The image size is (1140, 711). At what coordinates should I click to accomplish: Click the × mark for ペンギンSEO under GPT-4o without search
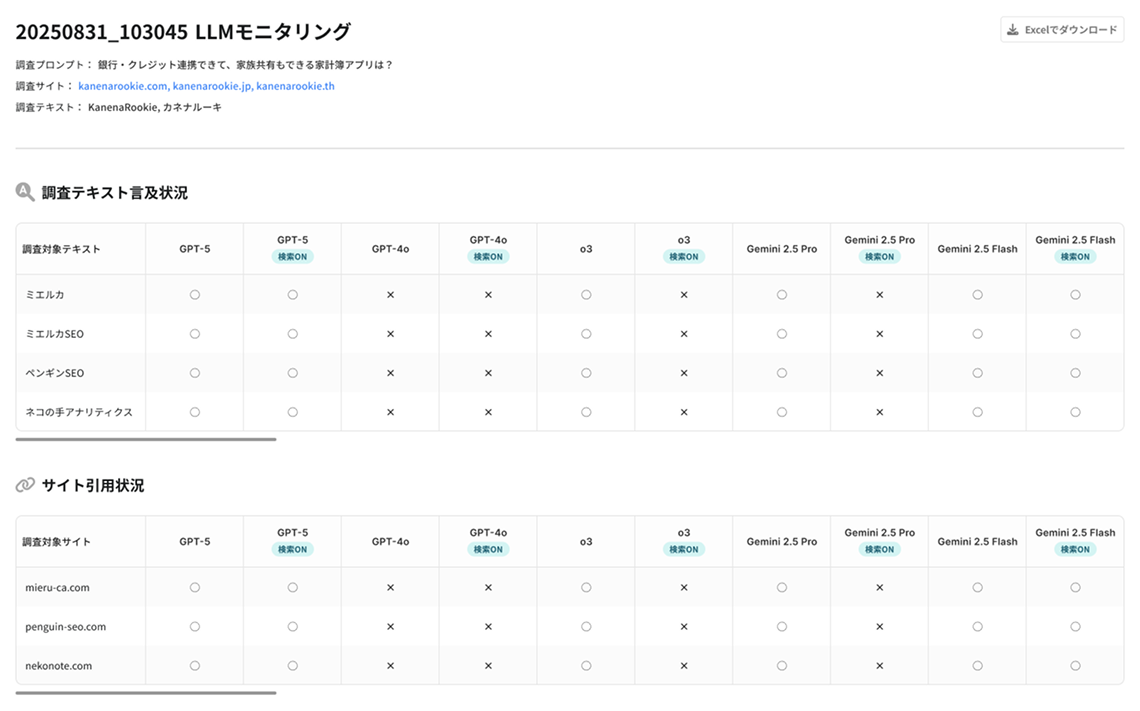click(x=390, y=373)
